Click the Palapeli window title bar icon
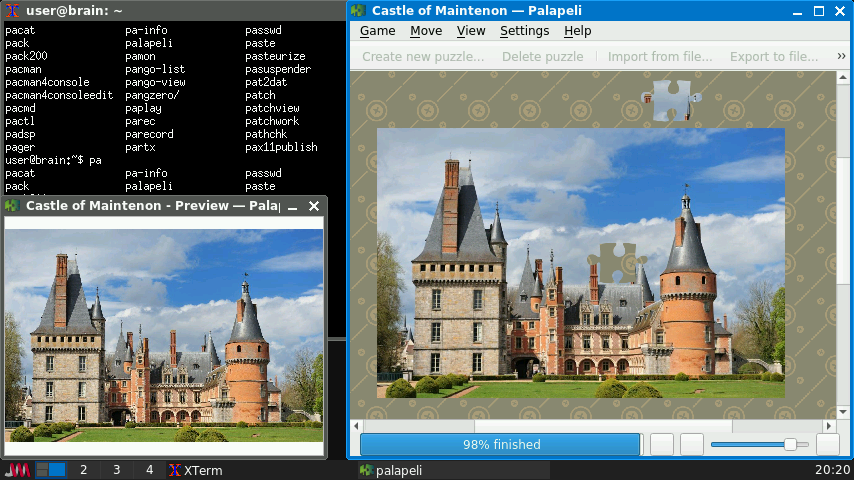Image resolution: width=854 pixels, height=480 pixels. click(358, 11)
